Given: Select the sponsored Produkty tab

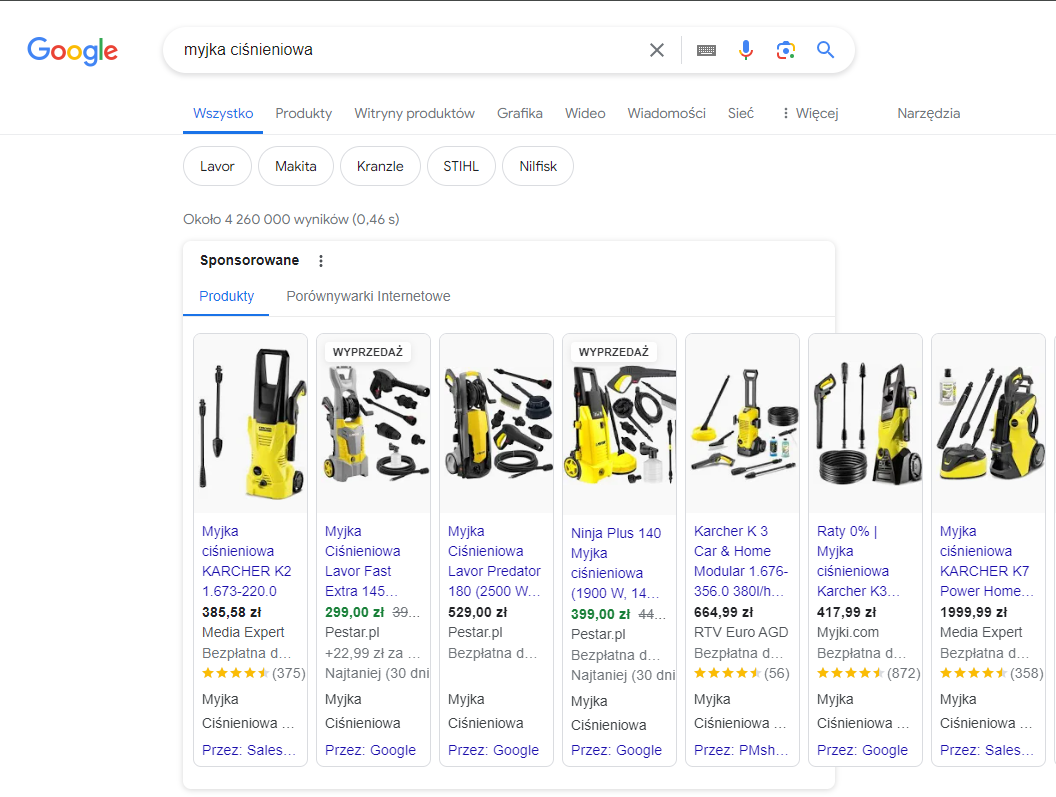Looking at the screenshot, I should 226,296.
